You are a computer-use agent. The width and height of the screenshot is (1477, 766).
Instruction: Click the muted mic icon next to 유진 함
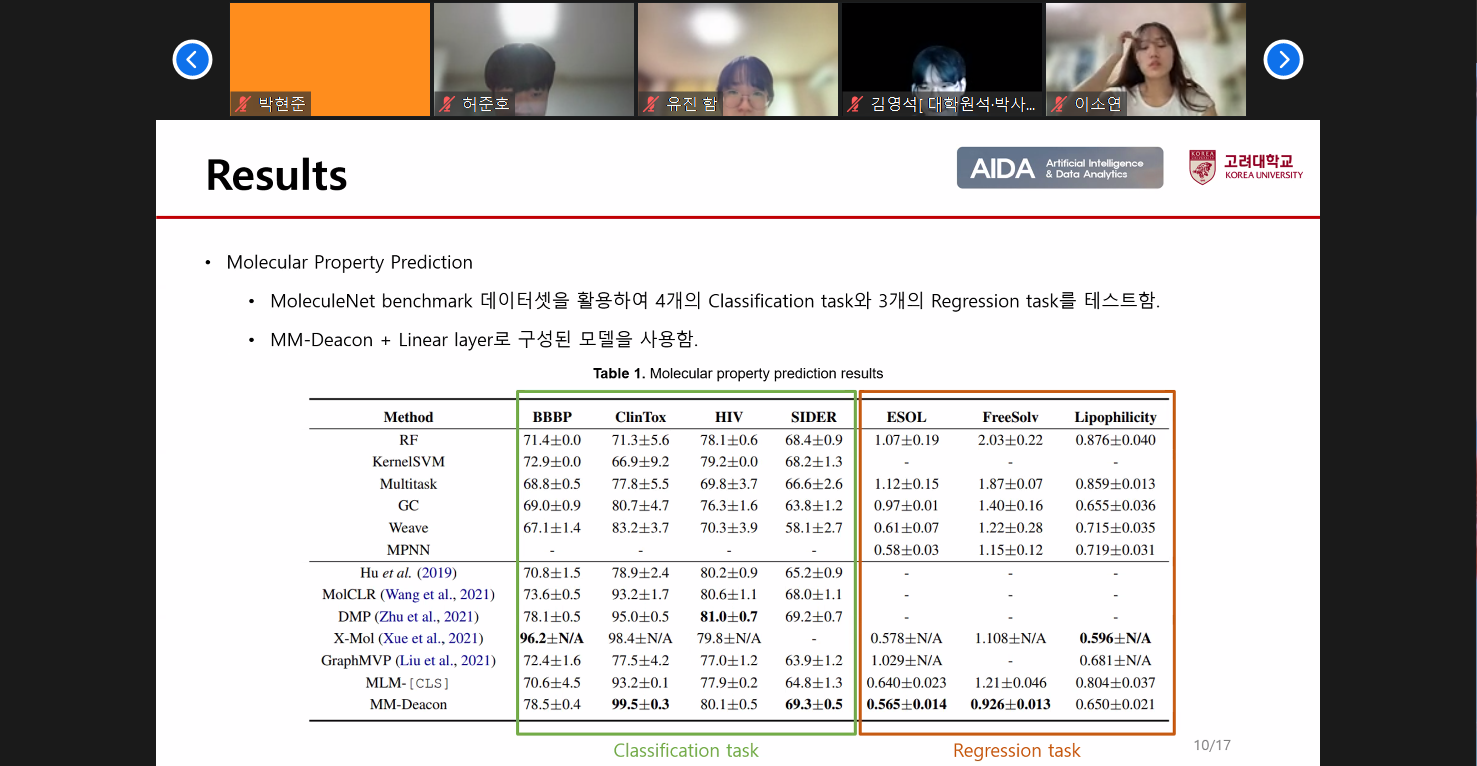tap(651, 104)
